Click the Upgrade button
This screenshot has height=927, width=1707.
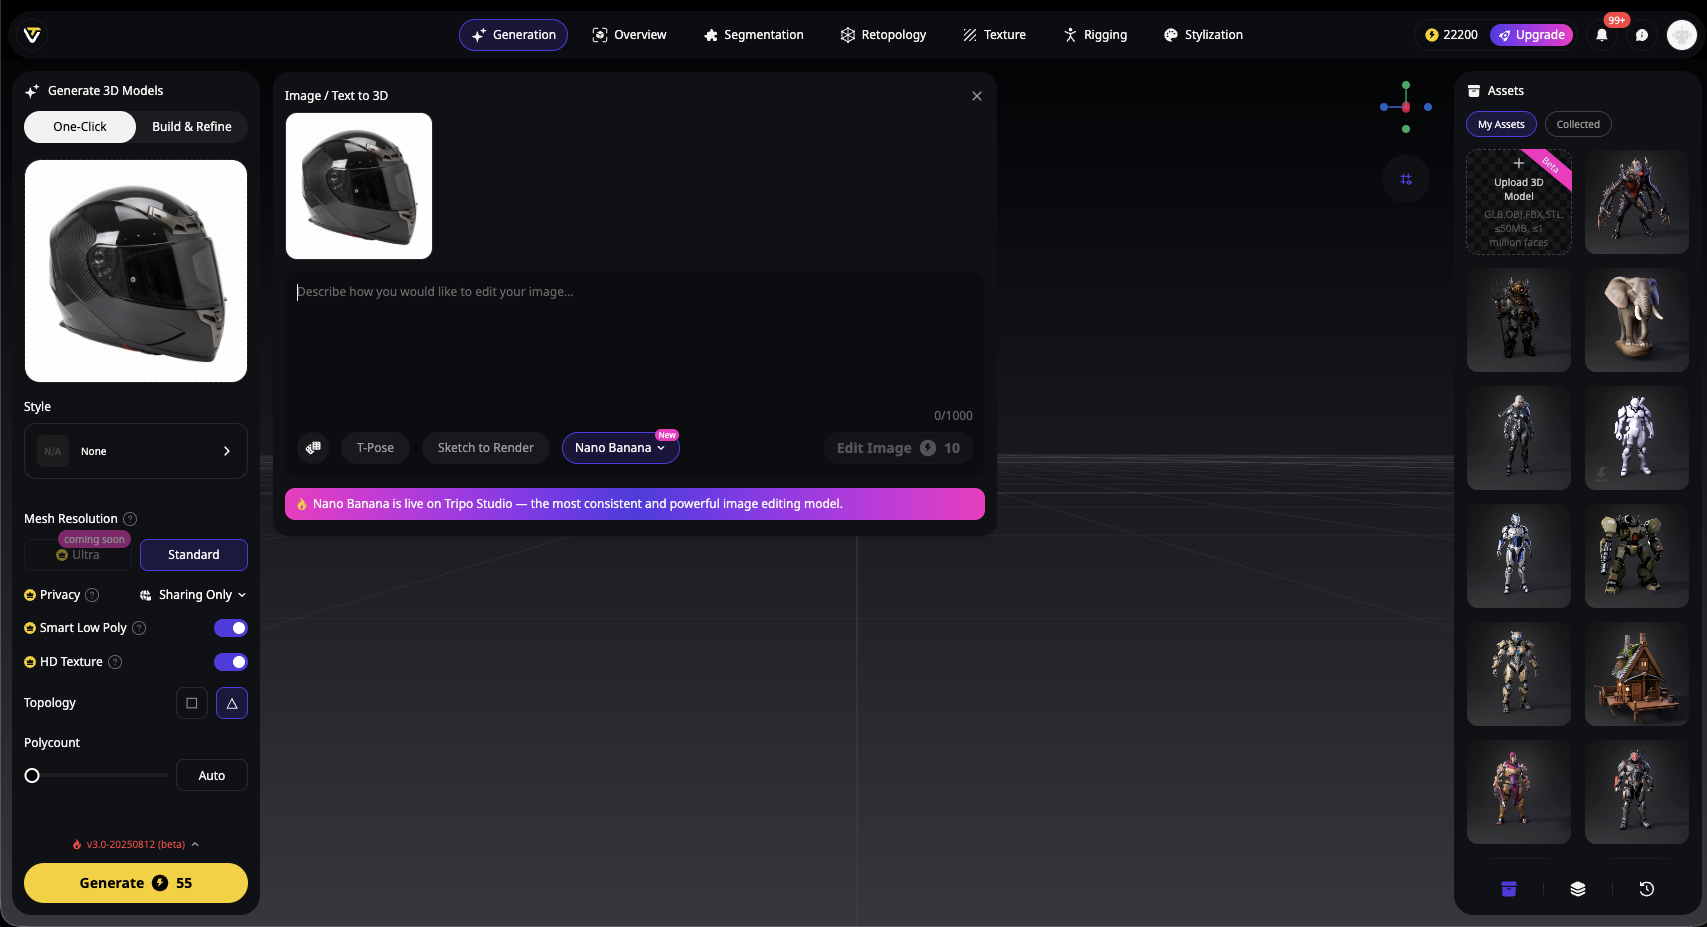tap(1531, 35)
